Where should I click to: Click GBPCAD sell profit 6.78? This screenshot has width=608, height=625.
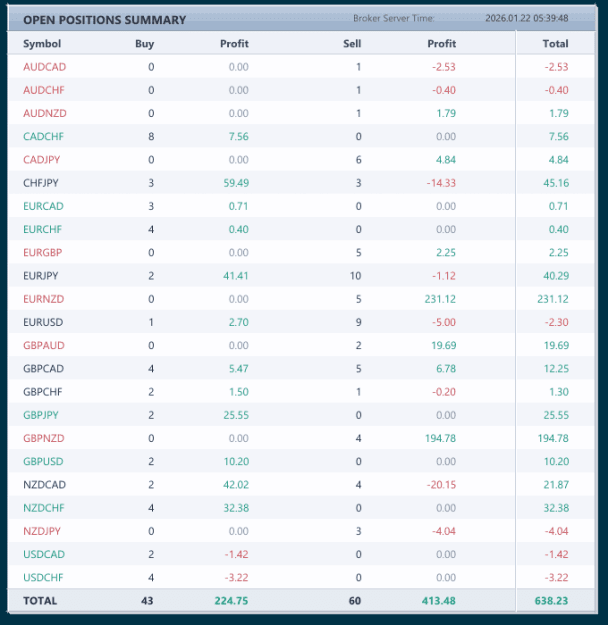446,368
